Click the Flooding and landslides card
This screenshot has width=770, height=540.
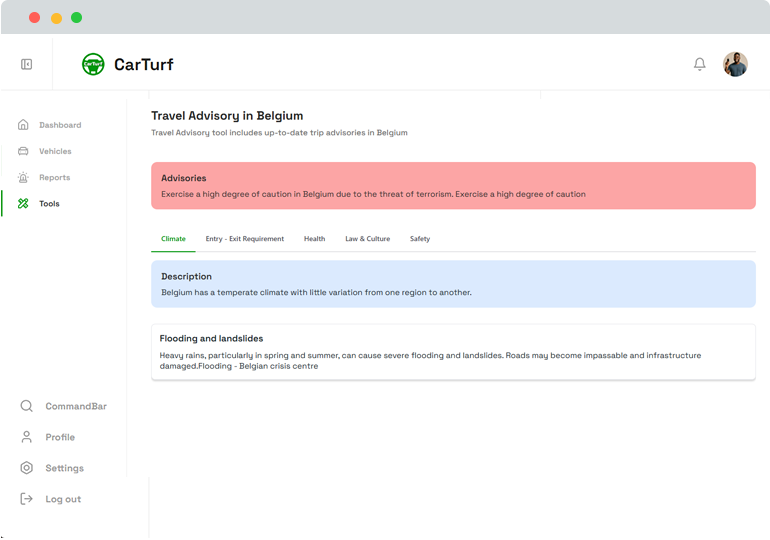[x=453, y=352]
